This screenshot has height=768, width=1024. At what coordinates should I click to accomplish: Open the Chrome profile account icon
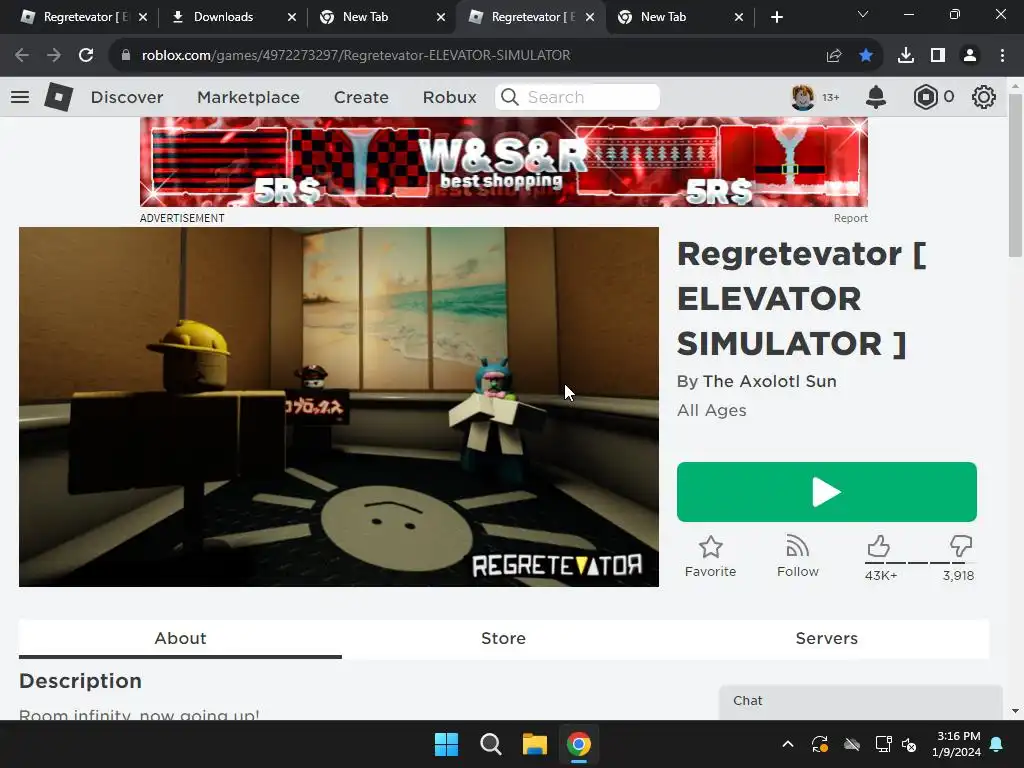tap(970, 56)
